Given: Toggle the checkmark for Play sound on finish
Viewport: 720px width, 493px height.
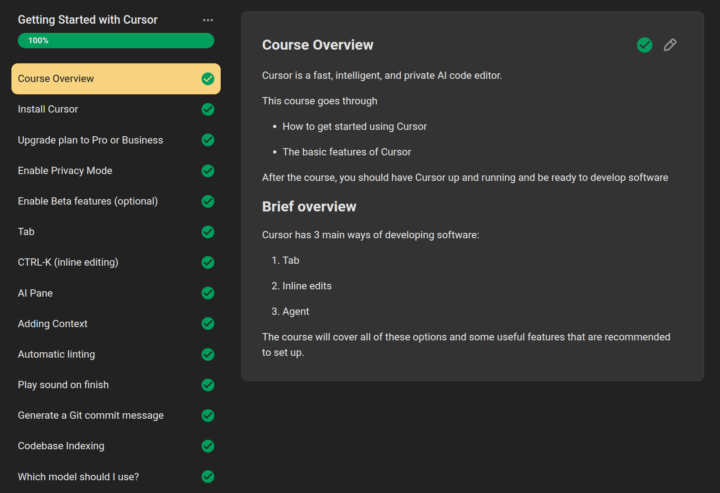Looking at the screenshot, I should tap(208, 385).
